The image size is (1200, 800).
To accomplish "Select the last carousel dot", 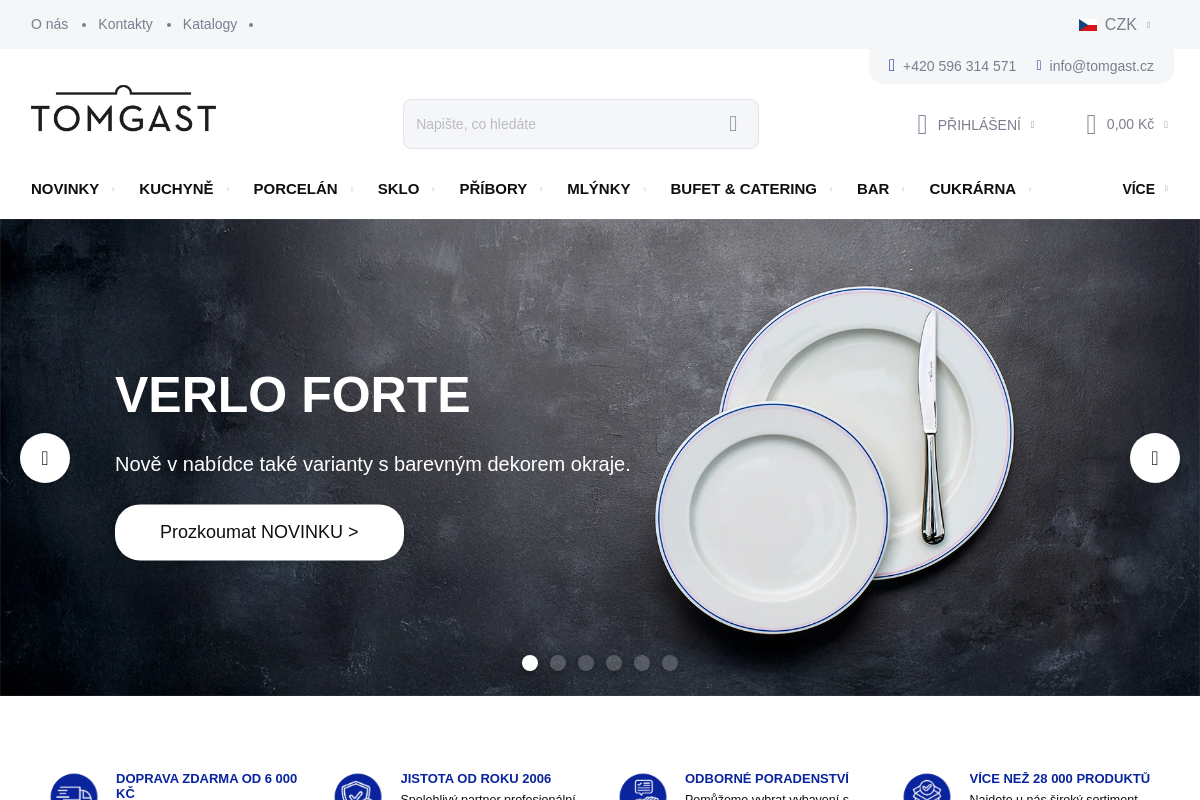I will pyautogui.click(x=670, y=663).
